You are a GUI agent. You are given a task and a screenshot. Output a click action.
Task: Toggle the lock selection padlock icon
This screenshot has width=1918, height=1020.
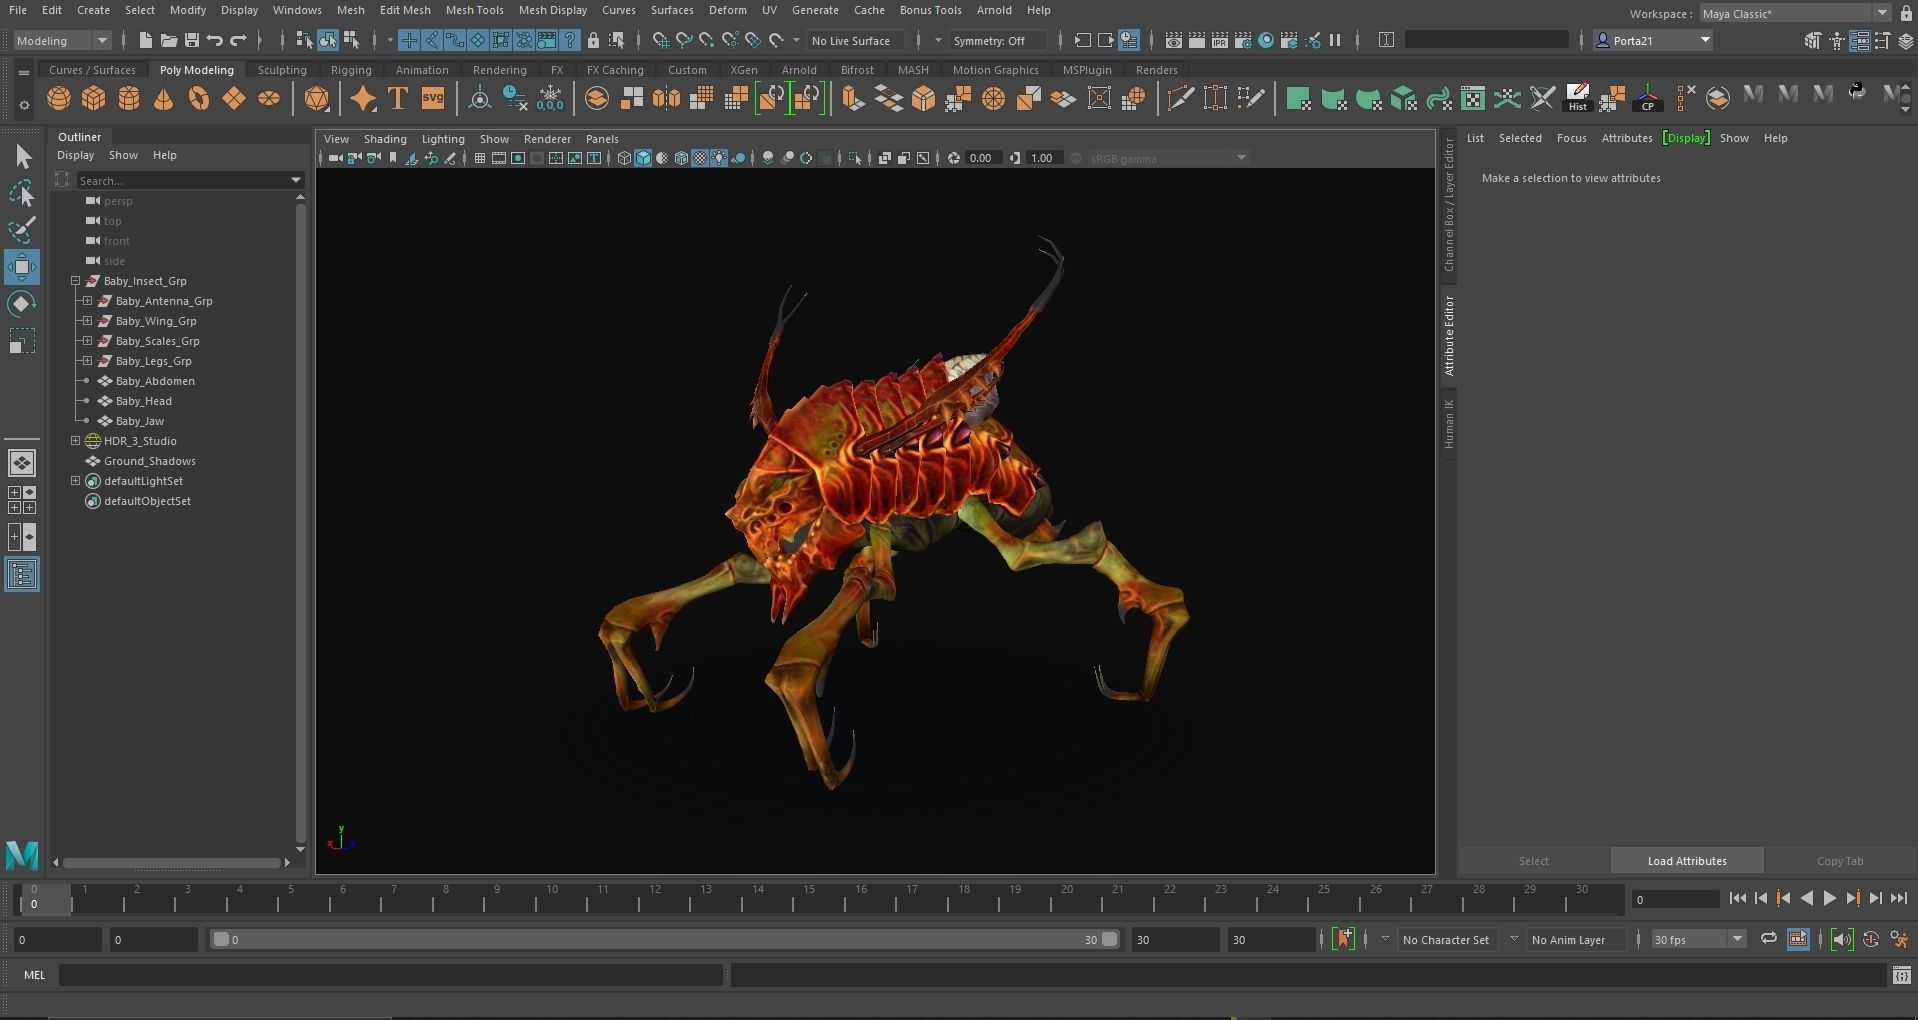click(593, 40)
